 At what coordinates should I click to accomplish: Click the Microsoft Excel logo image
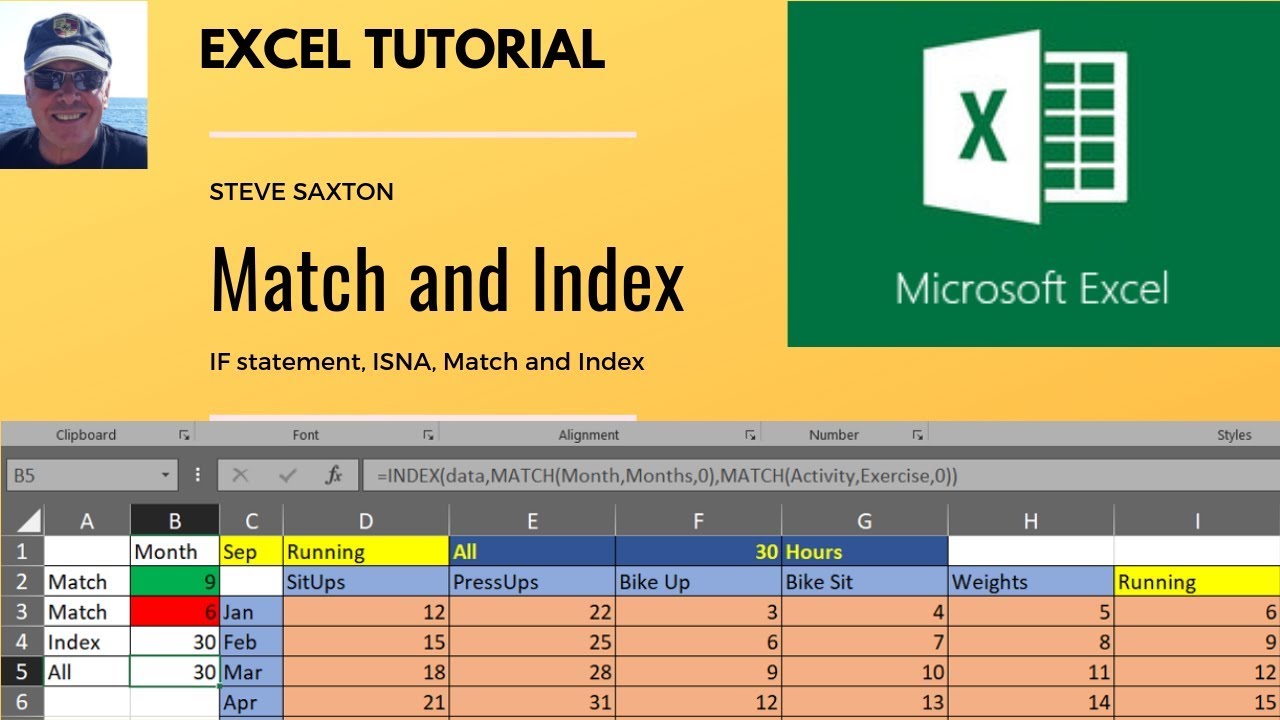[x=1034, y=174]
